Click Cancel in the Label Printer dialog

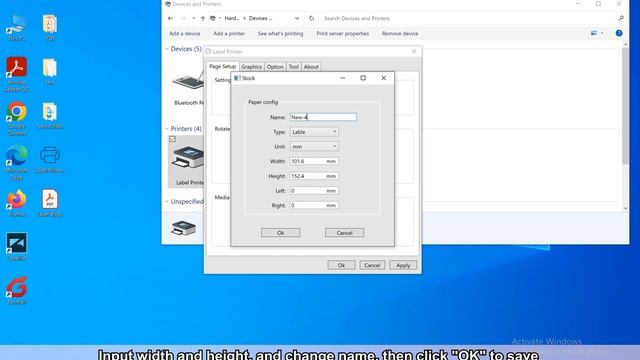point(372,265)
